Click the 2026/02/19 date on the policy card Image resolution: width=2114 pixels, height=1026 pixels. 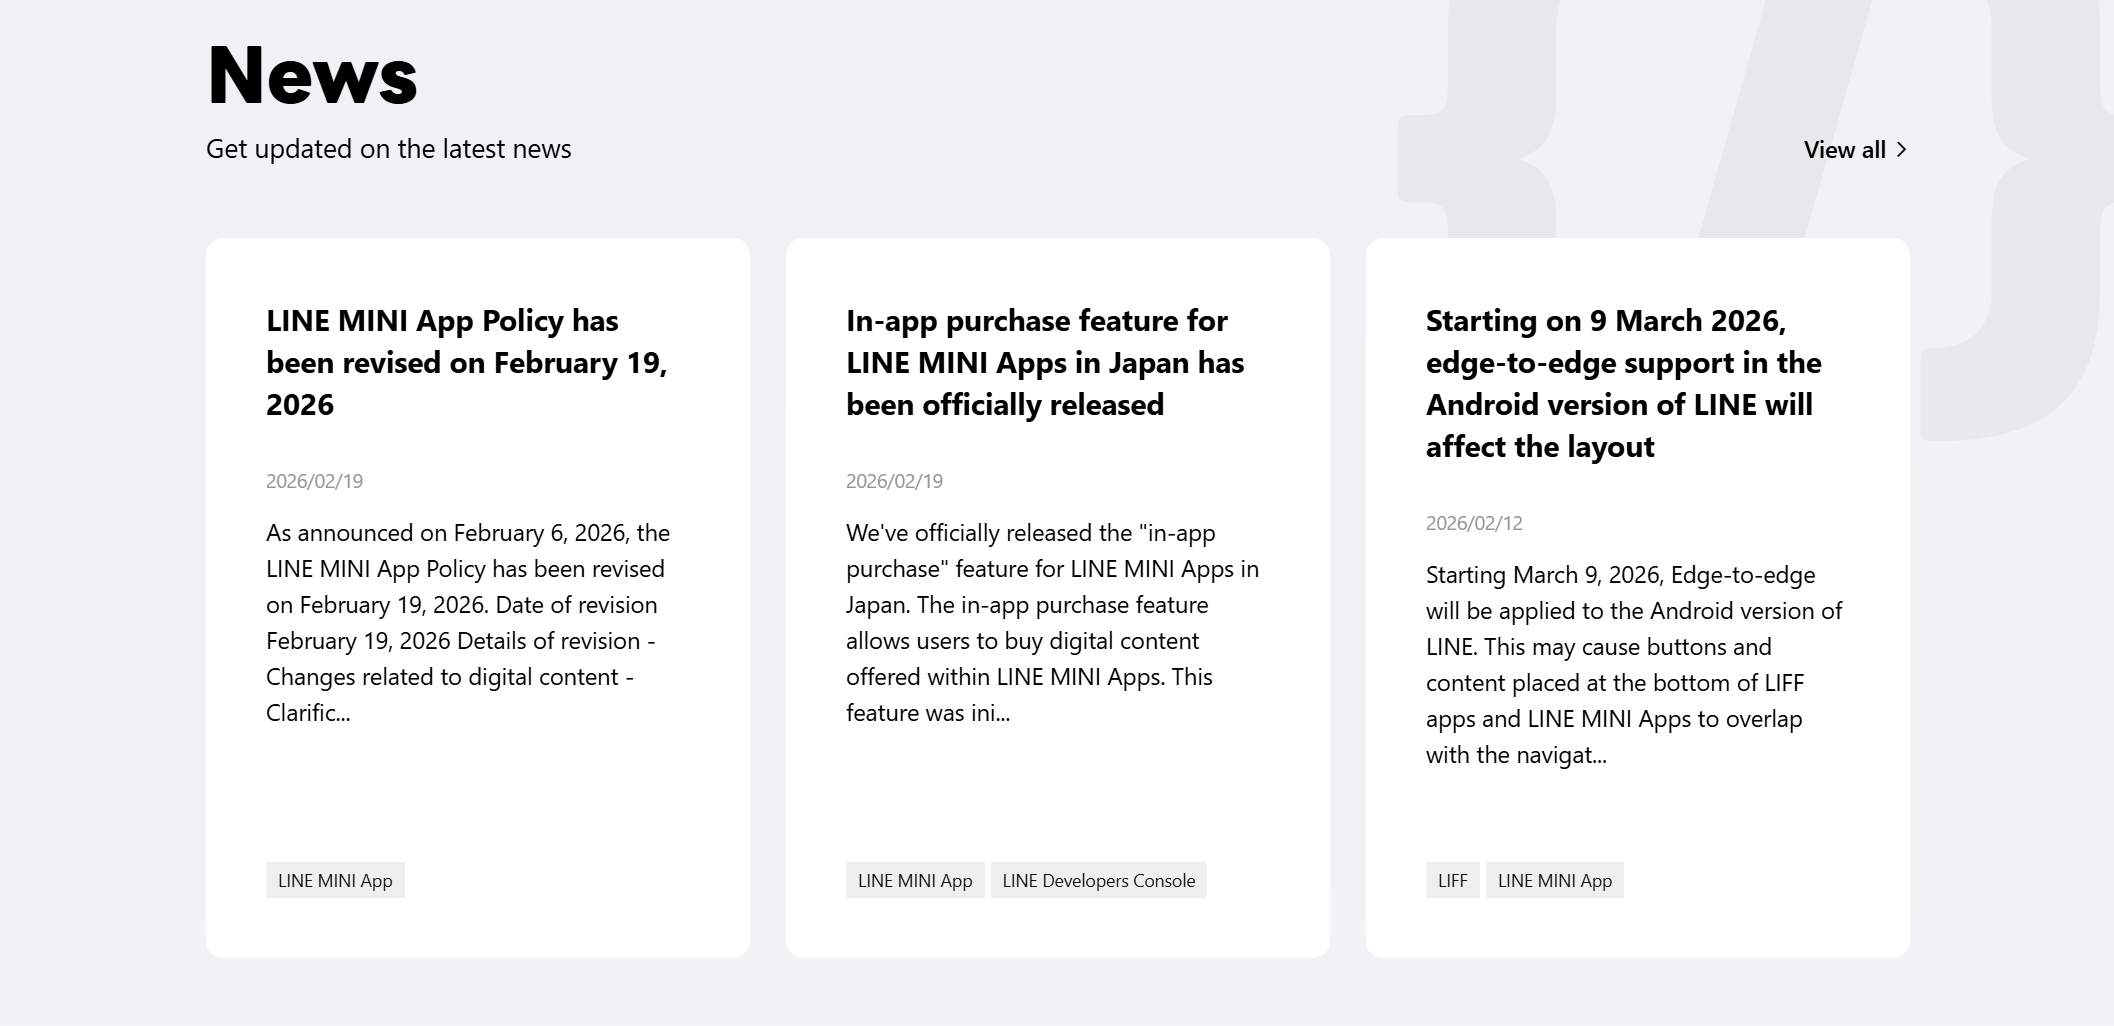[x=314, y=481]
